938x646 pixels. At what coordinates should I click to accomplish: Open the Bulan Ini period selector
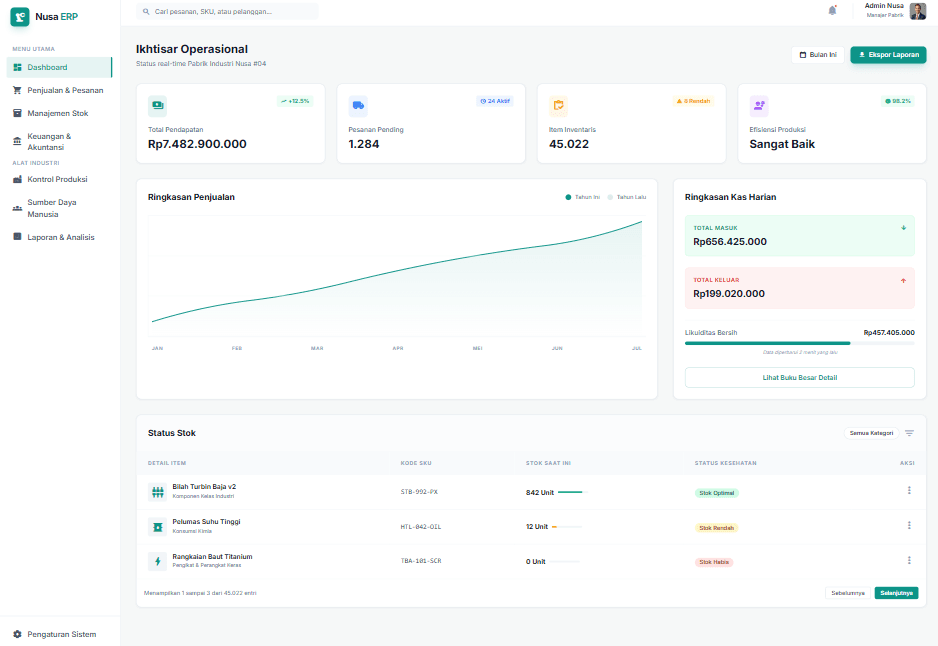click(817, 54)
